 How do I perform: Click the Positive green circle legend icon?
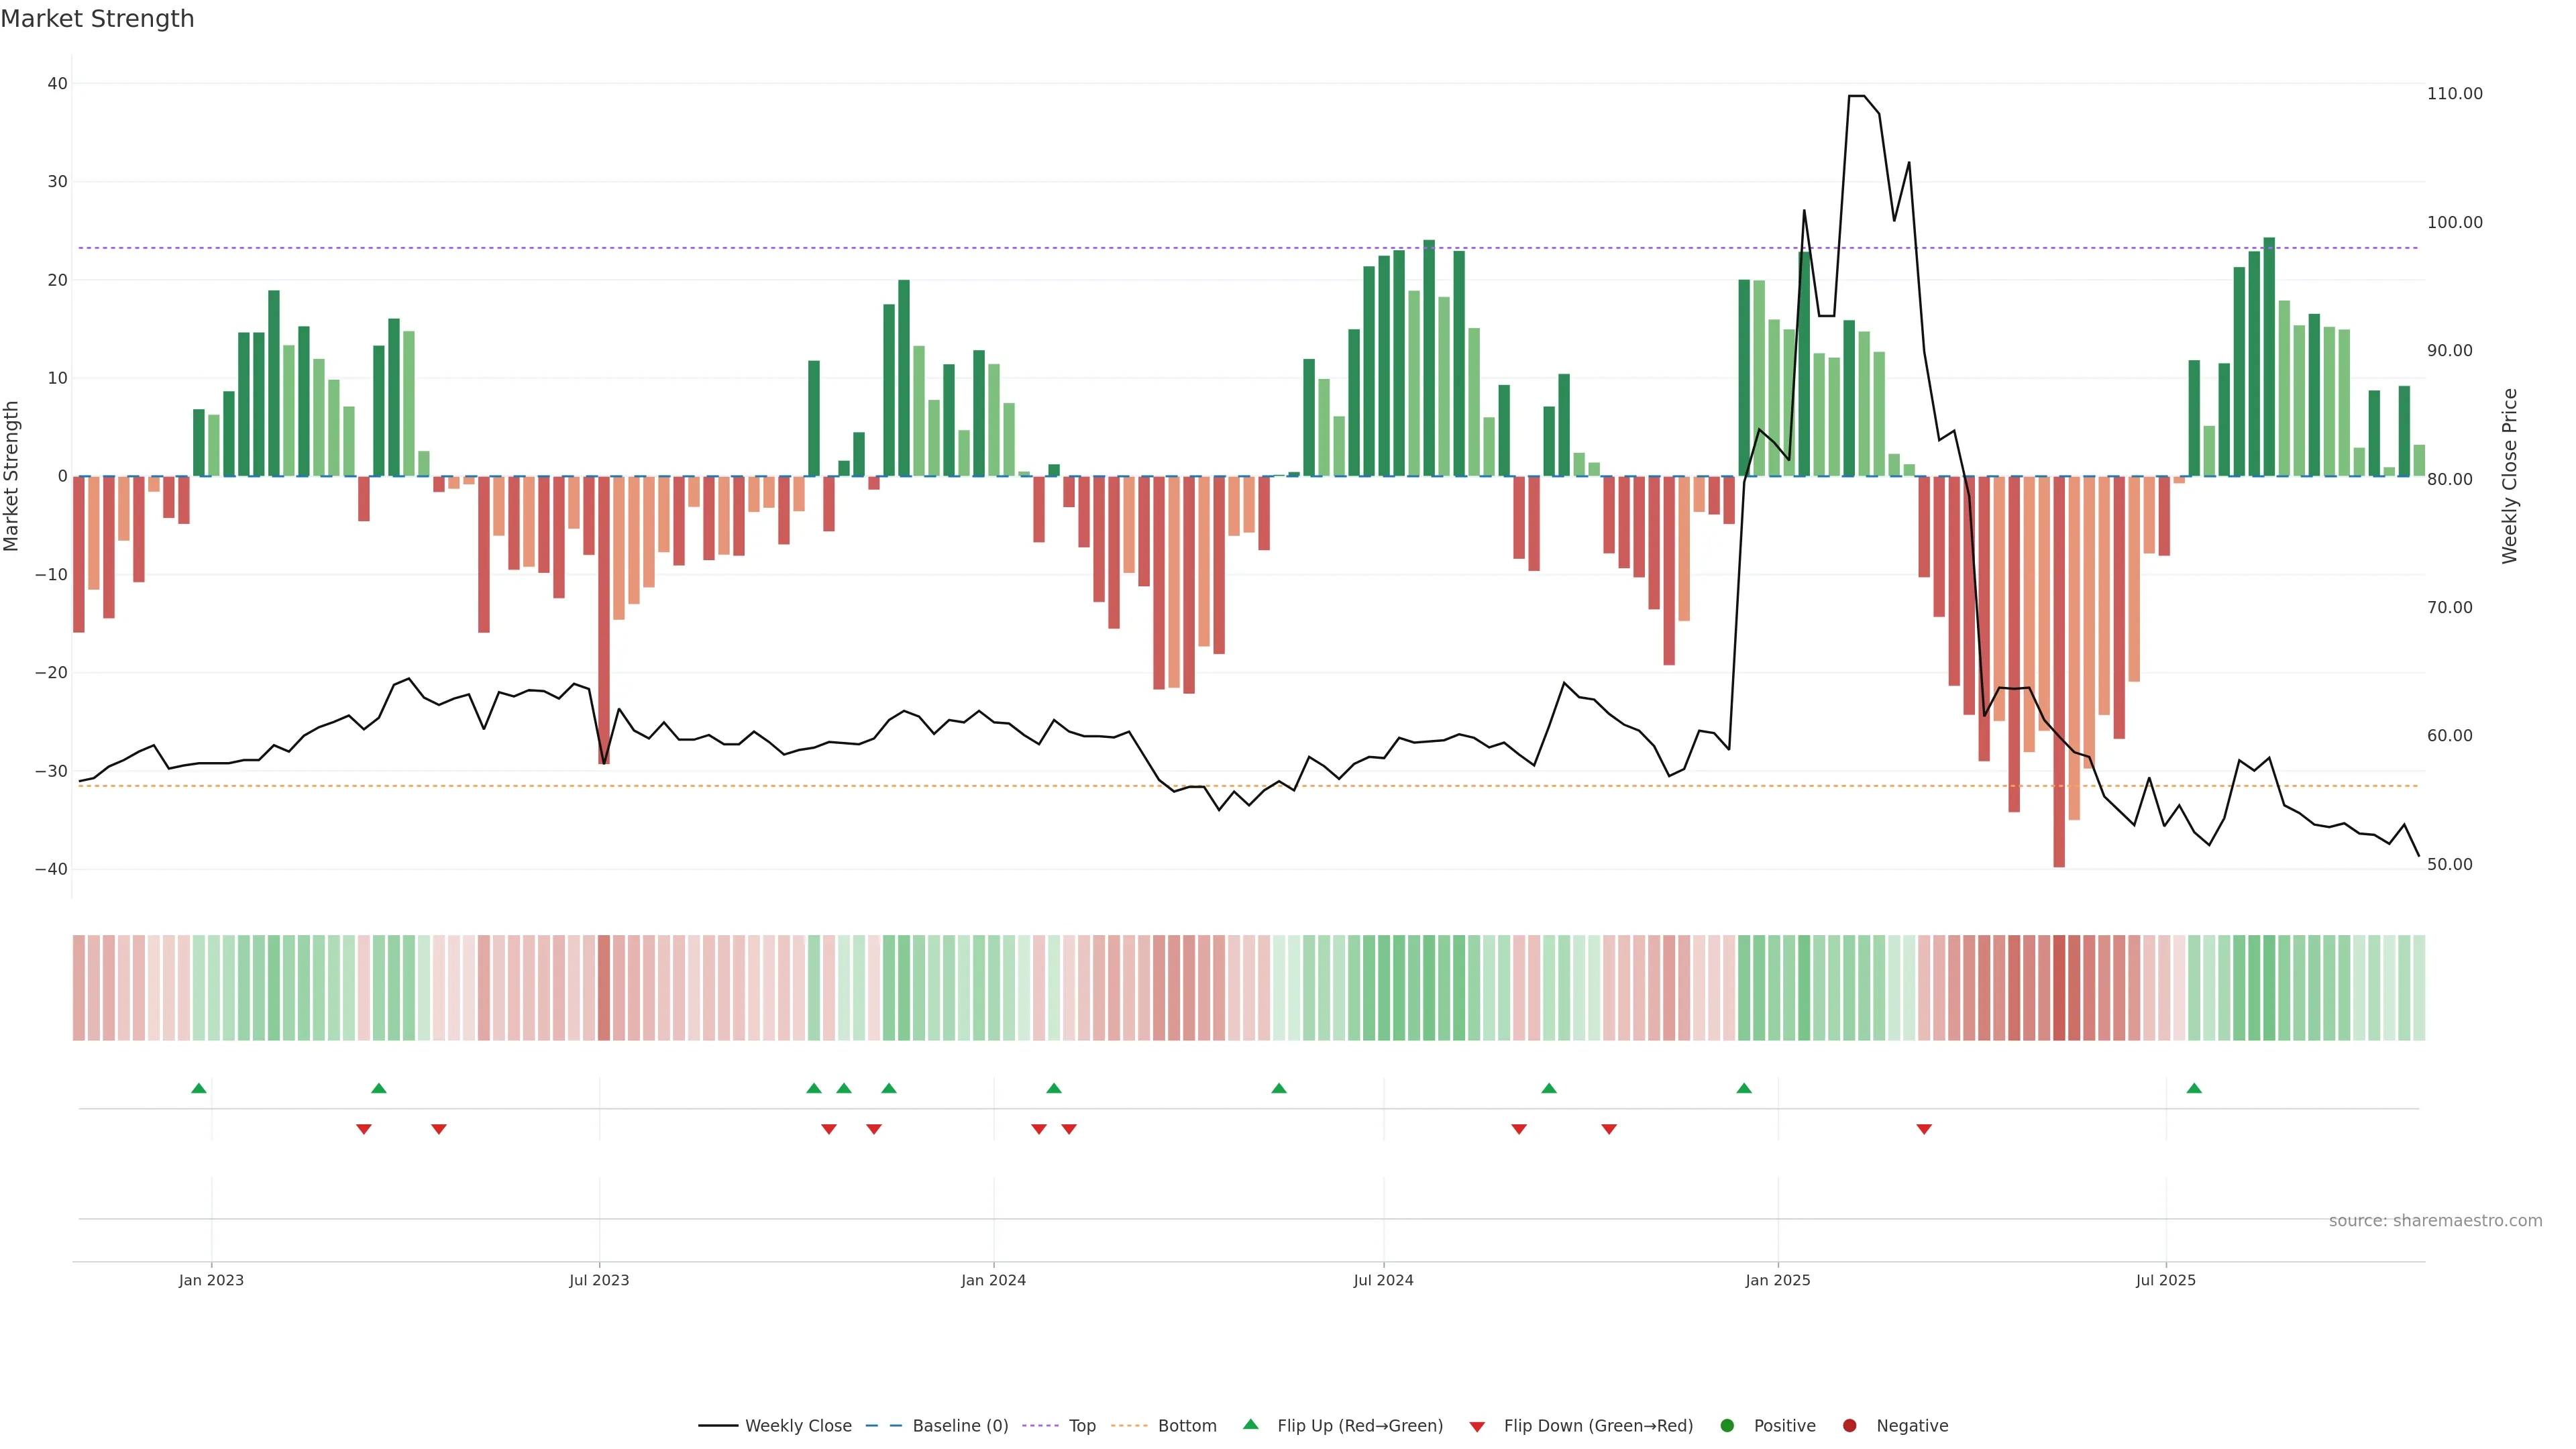[1727, 1426]
